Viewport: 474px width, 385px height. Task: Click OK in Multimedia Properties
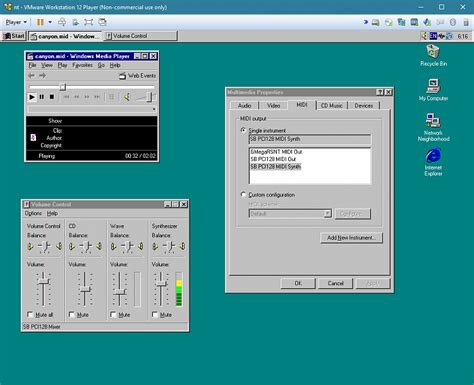click(x=298, y=283)
